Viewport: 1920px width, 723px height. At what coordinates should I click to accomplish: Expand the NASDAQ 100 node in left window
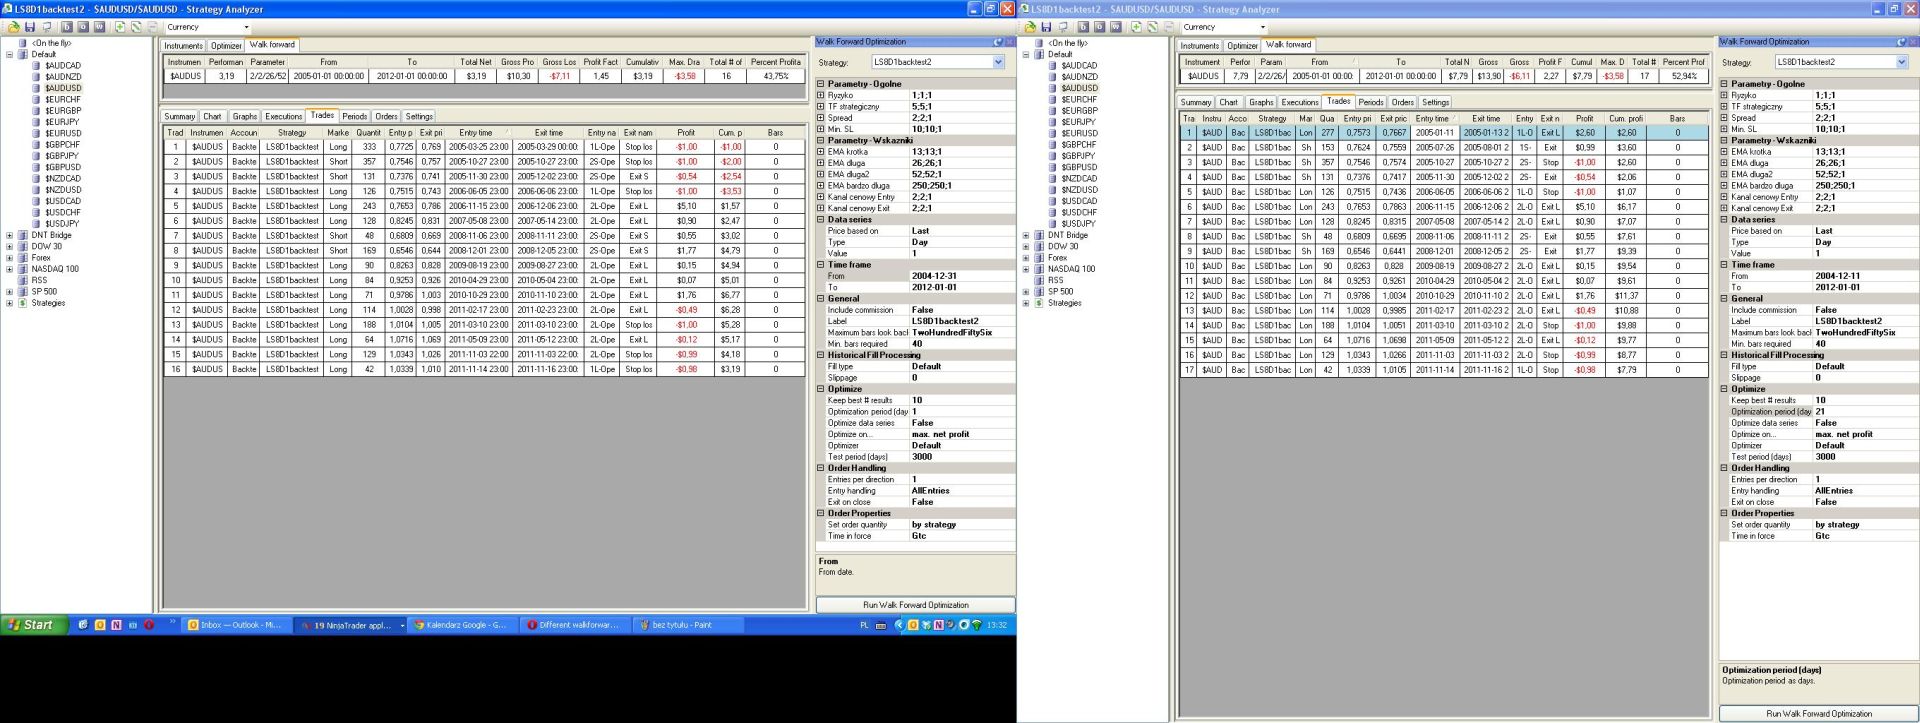[10, 269]
